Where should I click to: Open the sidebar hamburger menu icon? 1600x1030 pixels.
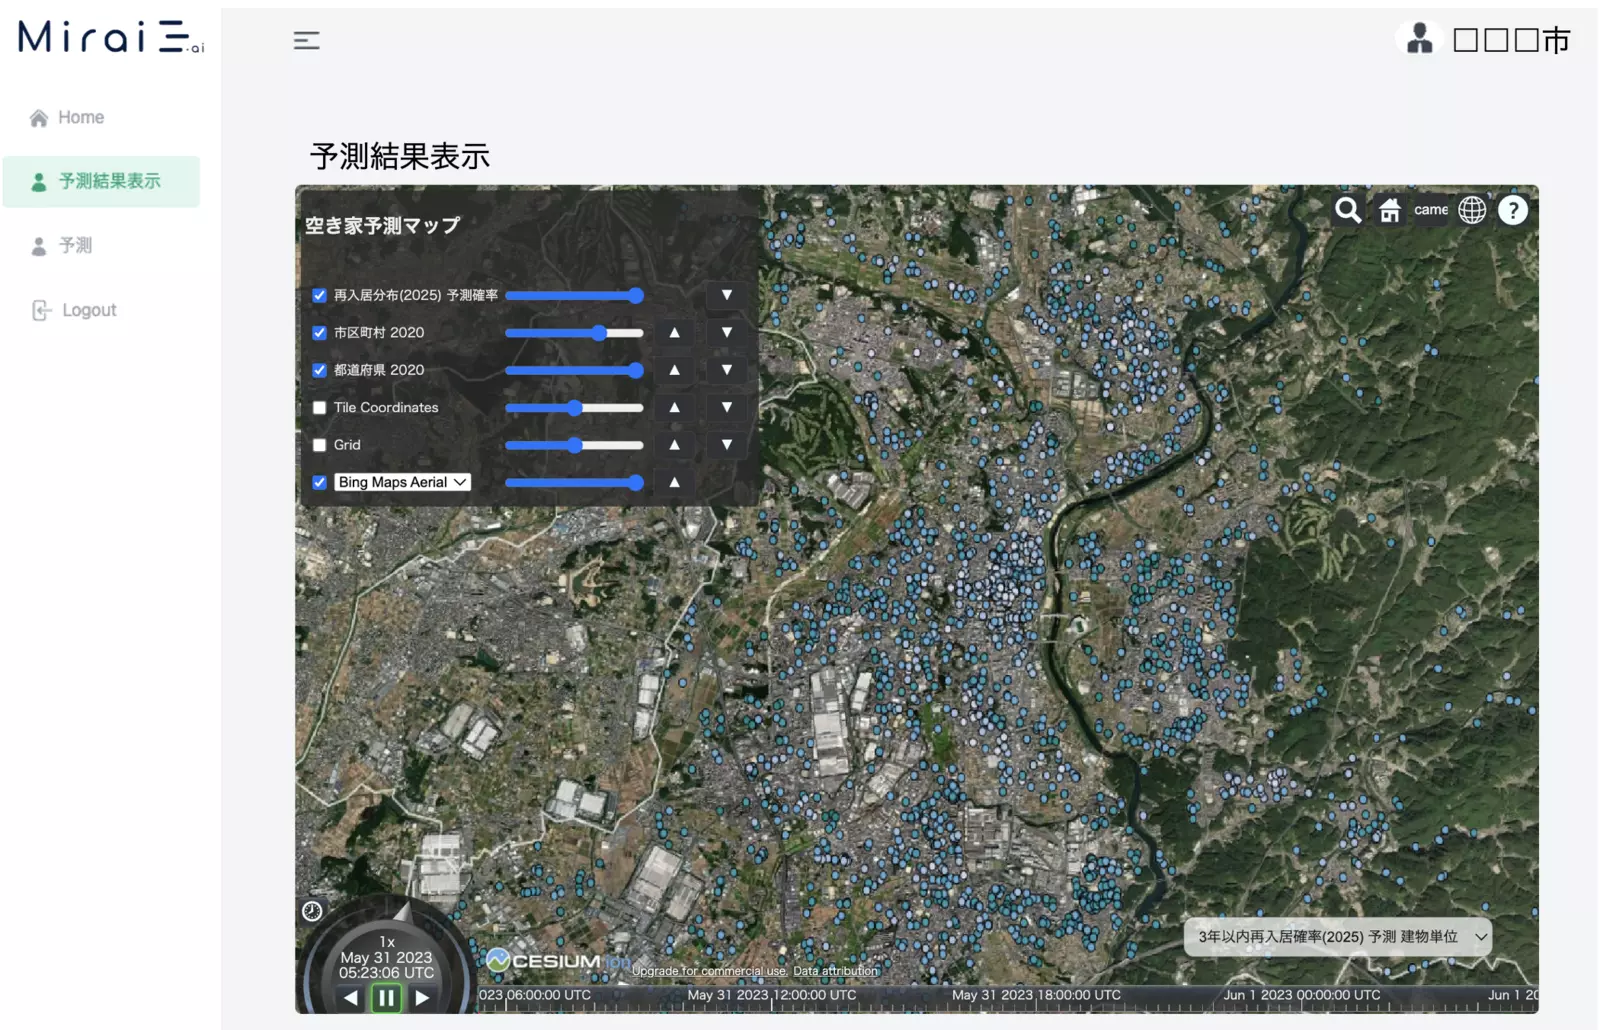coord(306,40)
